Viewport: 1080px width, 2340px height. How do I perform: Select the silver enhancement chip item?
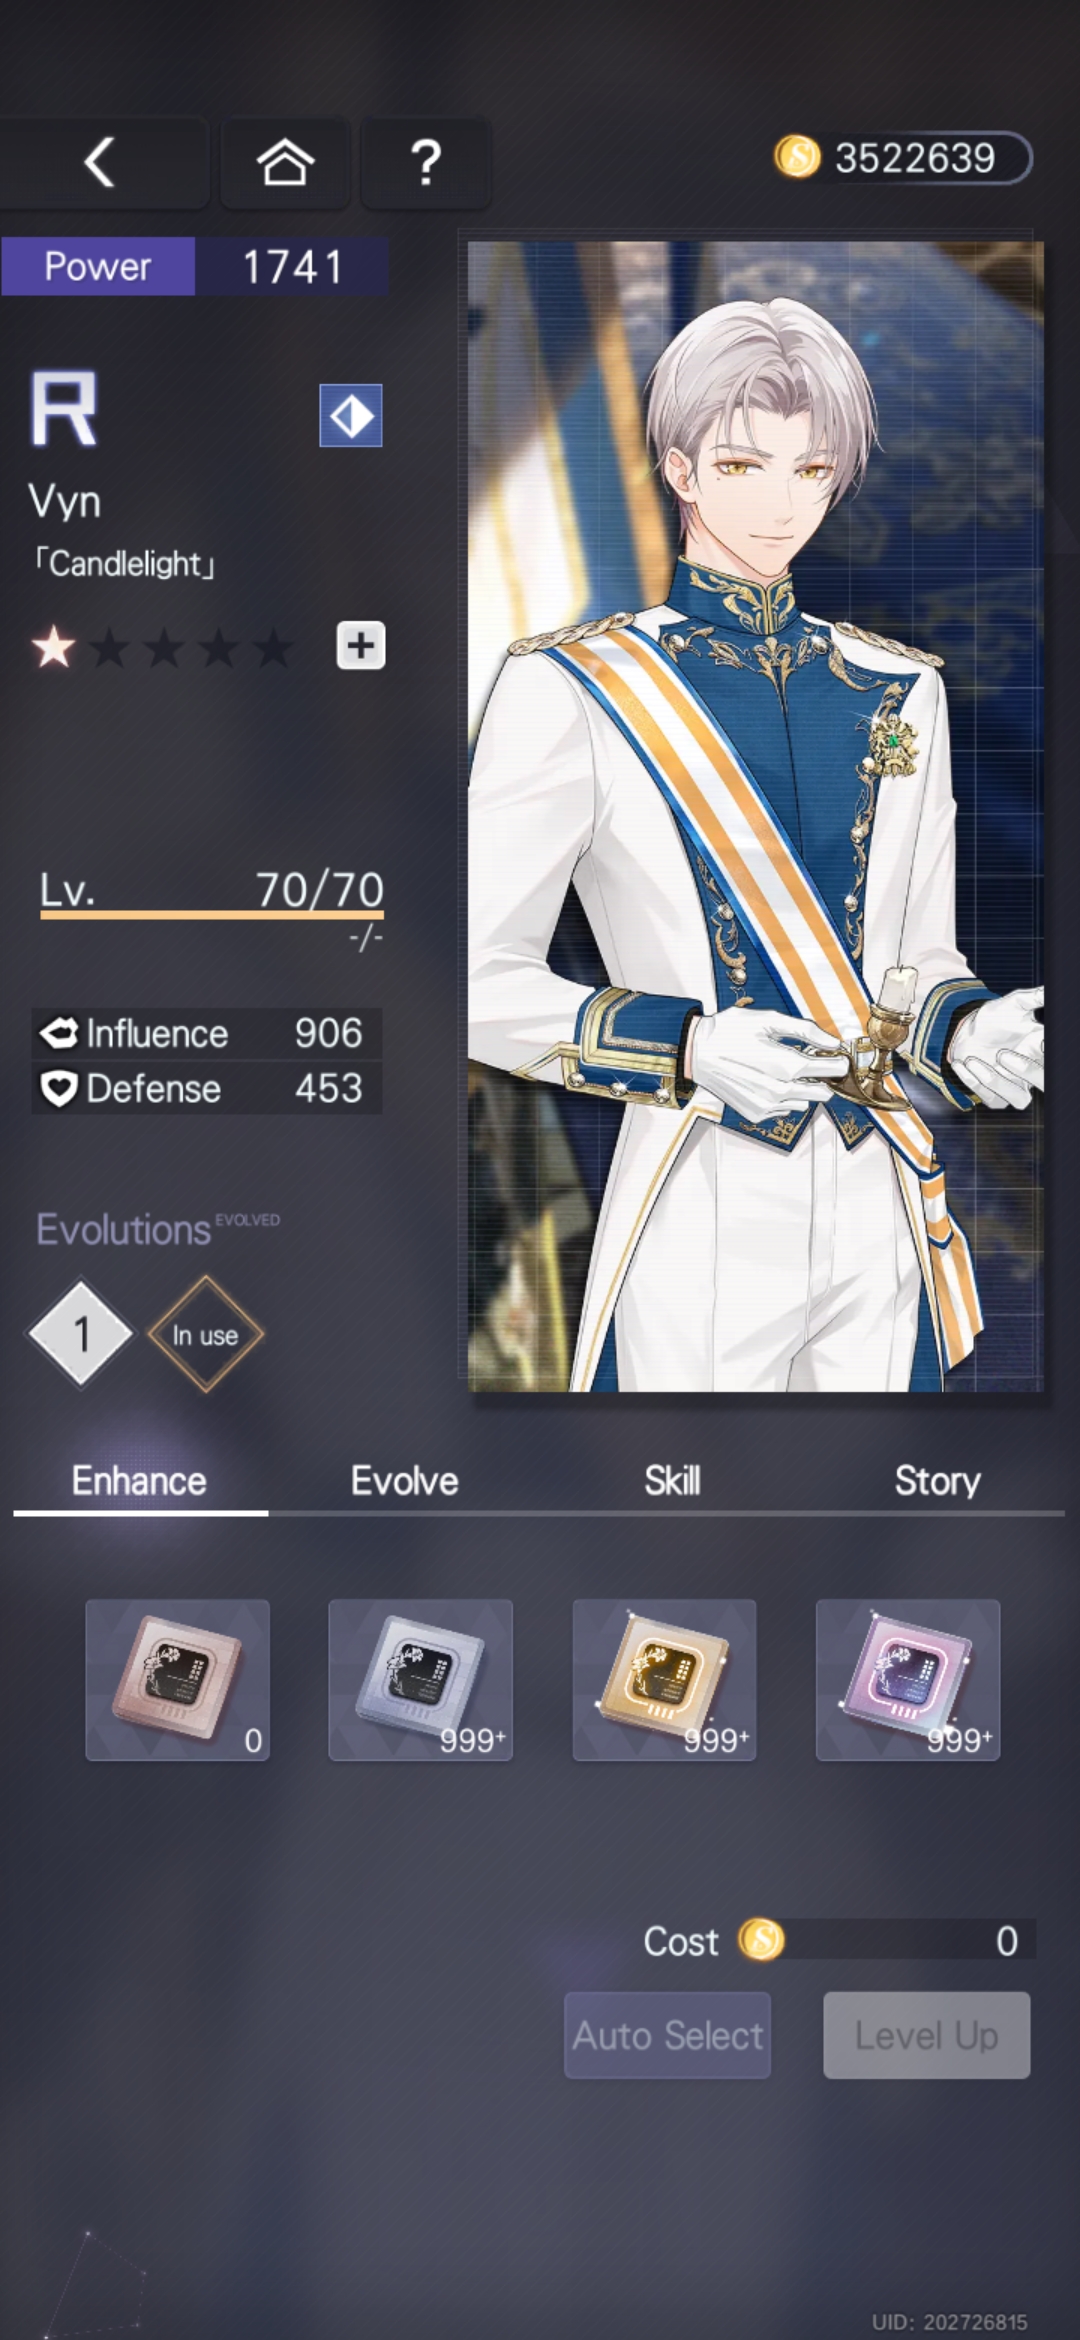(421, 1680)
